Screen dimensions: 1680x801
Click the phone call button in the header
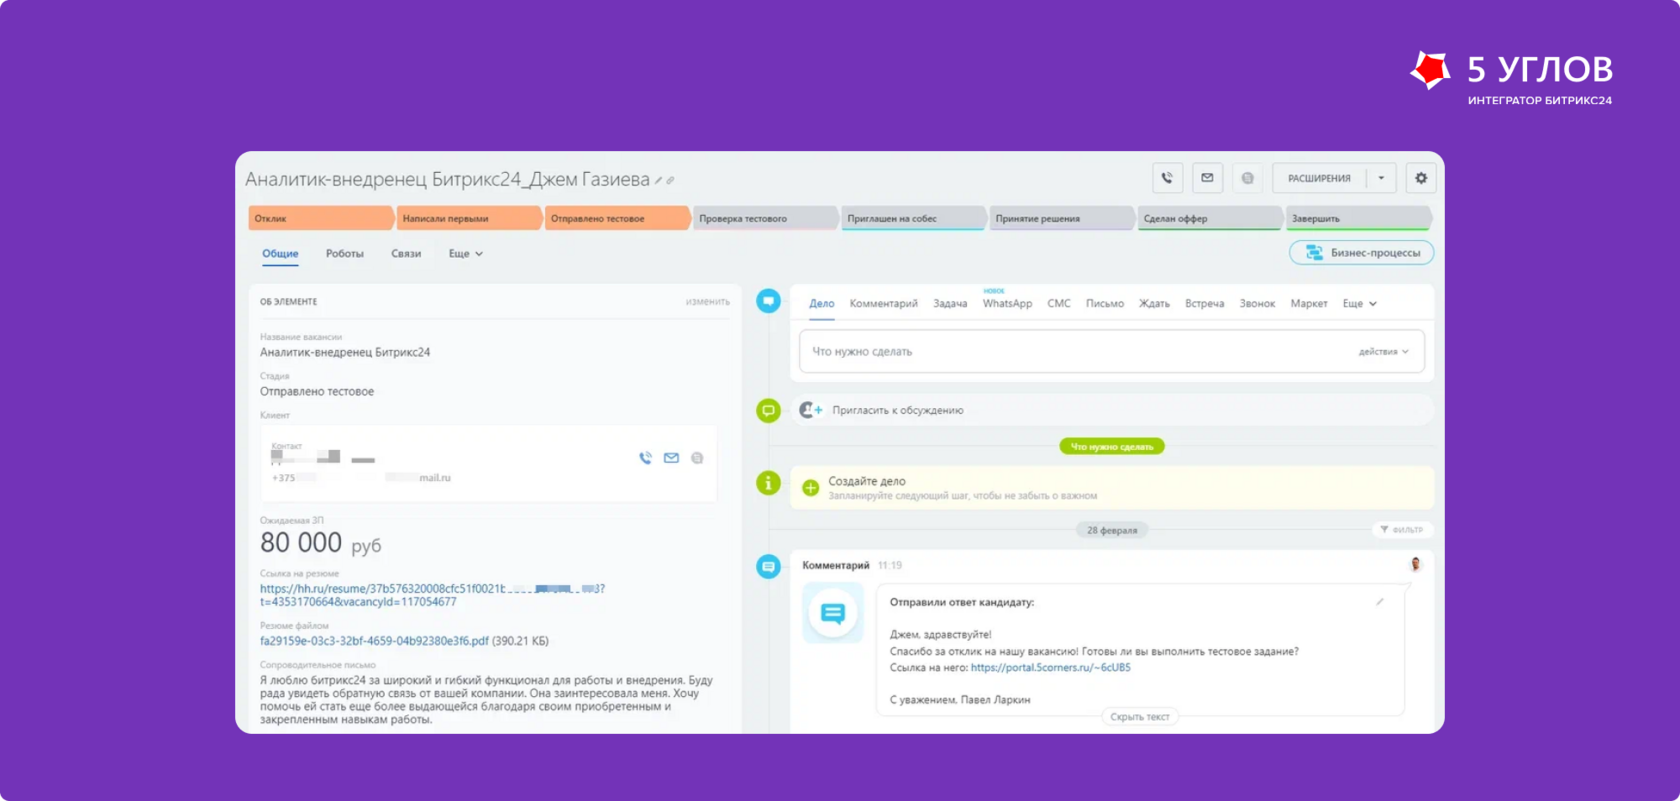[1167, 178]
